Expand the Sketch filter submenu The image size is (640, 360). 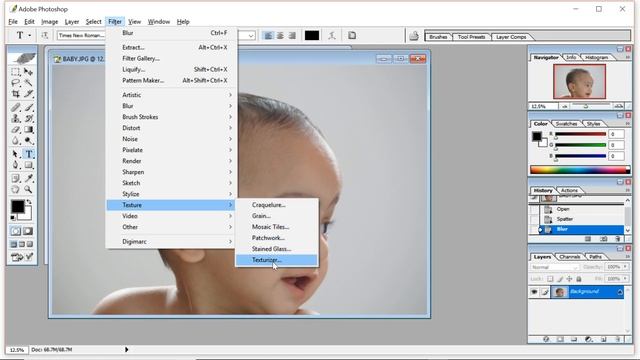coord(171,183)
